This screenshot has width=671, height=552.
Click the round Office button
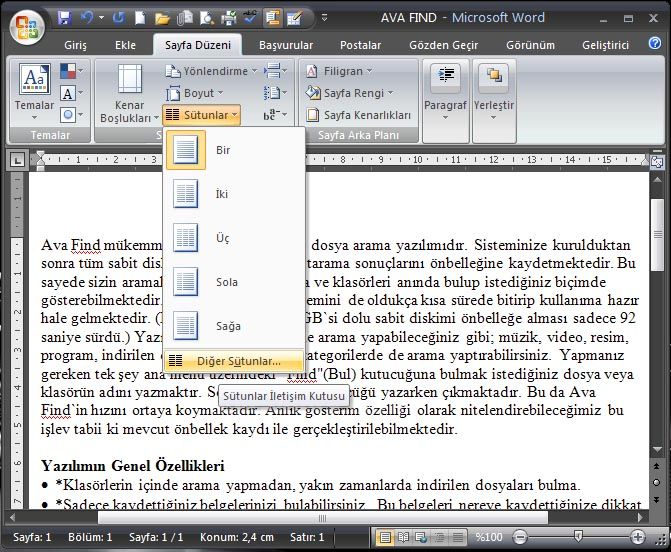(x=27, y=27)
